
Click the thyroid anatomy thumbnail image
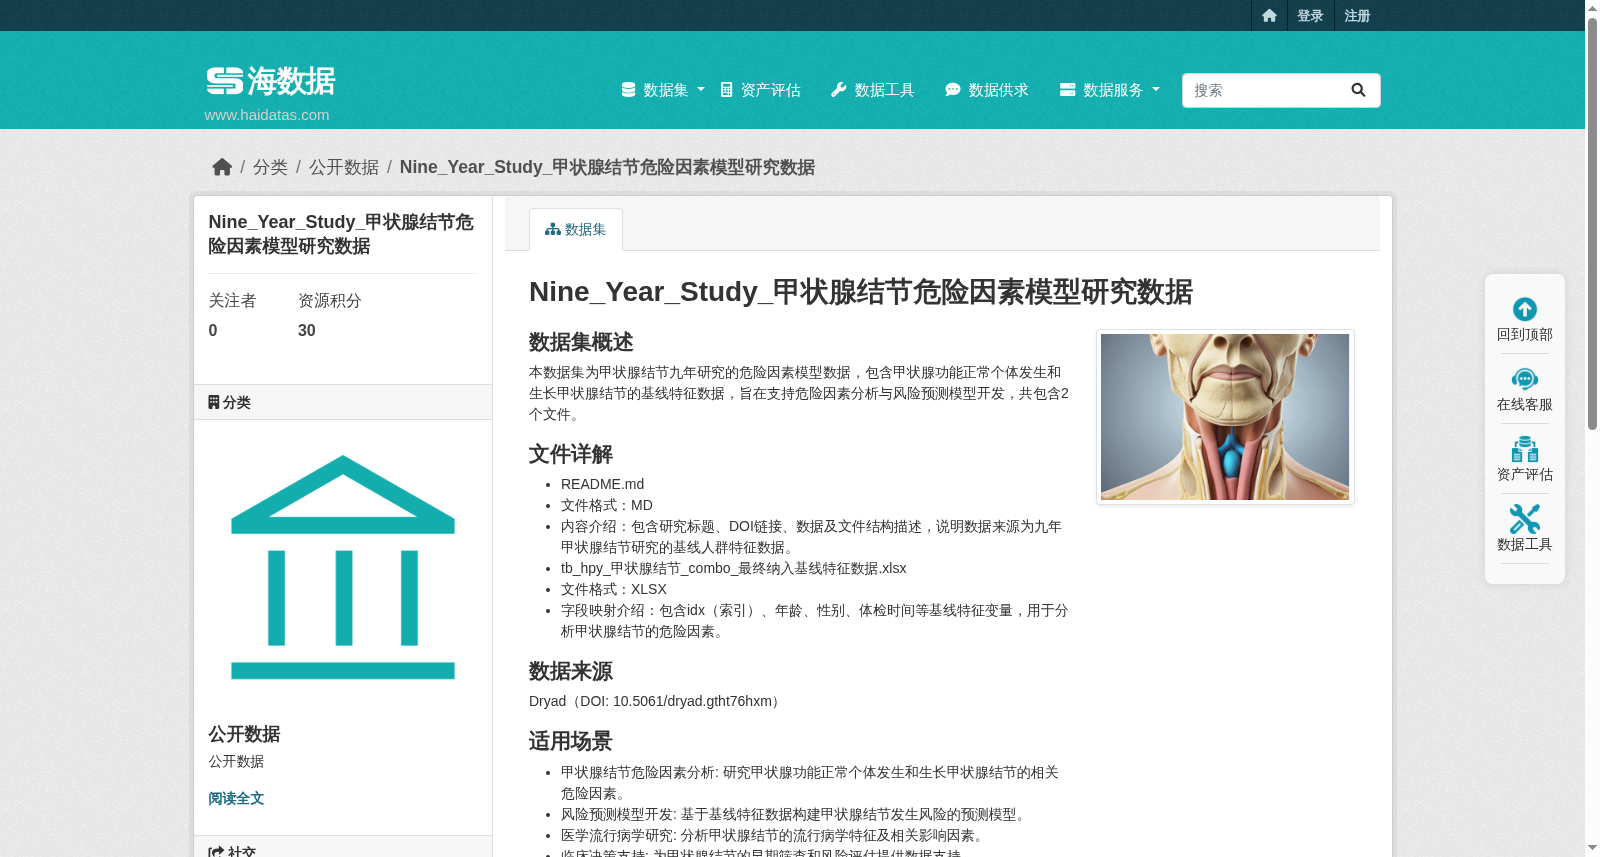pyautogui.click(x=1225, y=417)
